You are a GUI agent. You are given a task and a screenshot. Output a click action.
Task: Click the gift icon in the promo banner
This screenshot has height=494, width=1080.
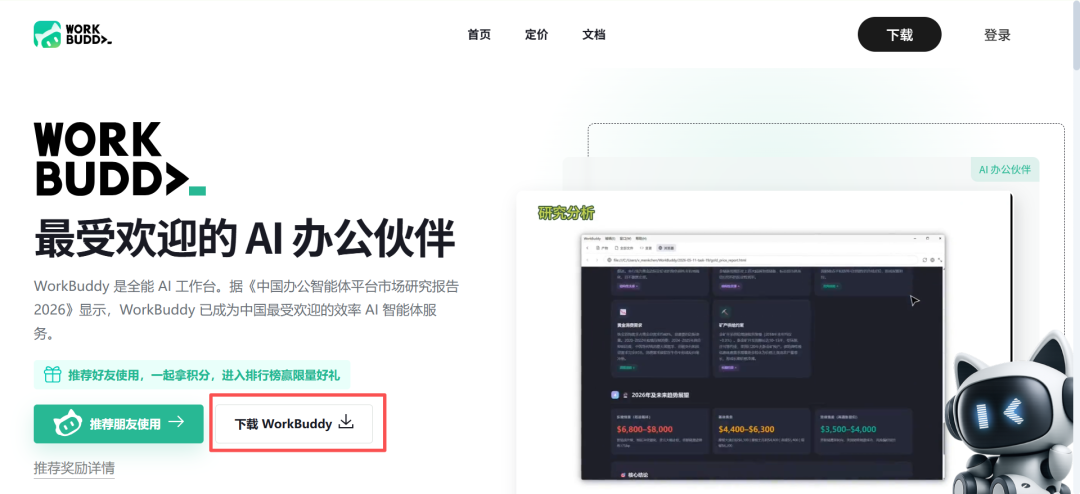[x=52, y=375]
